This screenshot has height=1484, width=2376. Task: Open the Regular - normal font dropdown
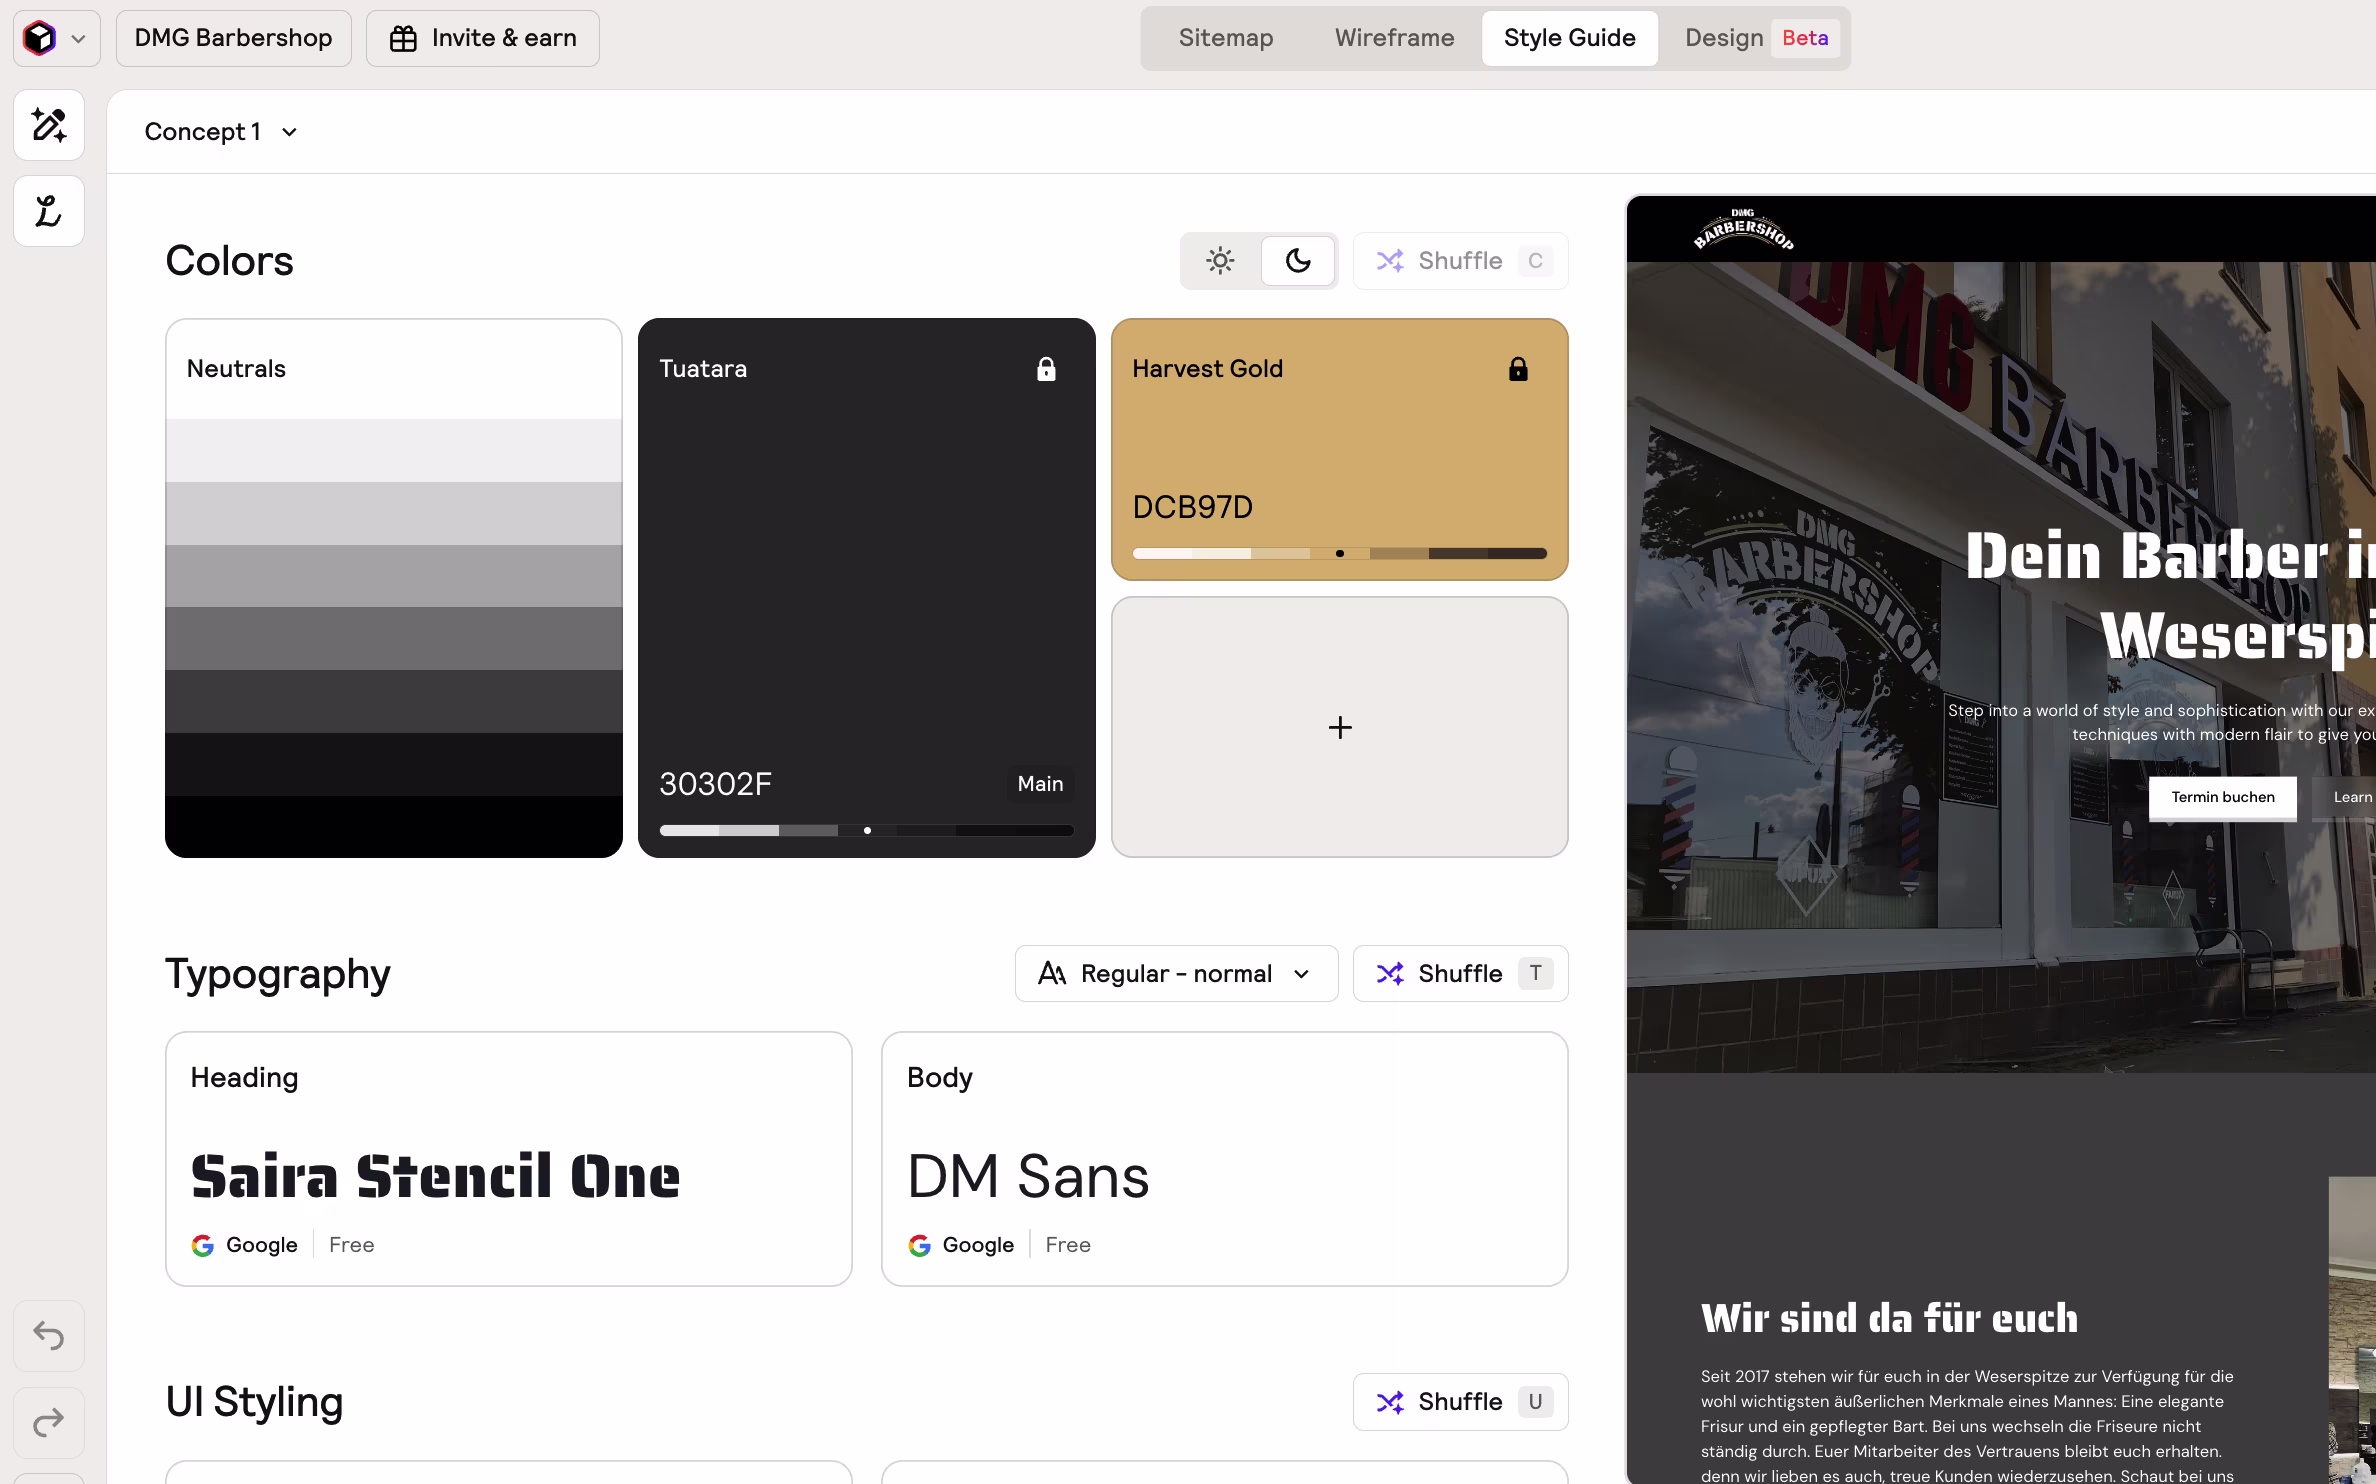[1176, 973]
